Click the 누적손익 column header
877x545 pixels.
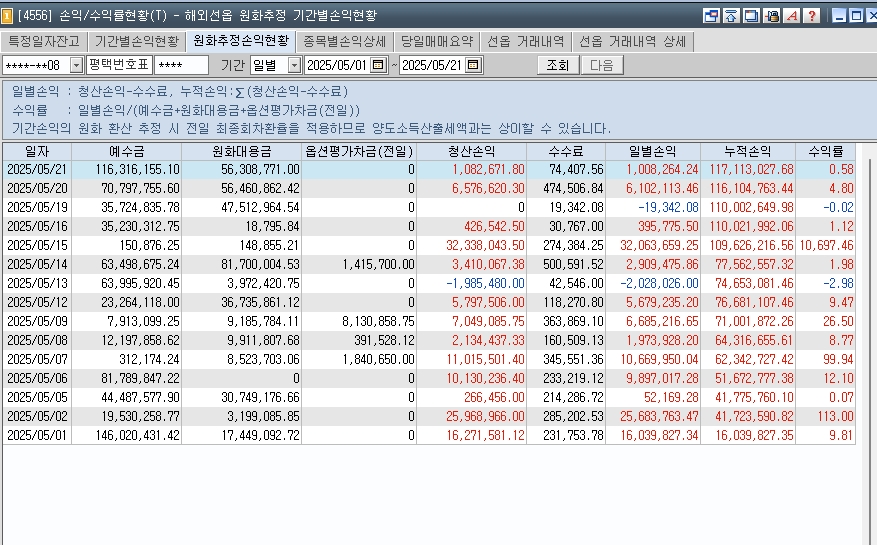click(x=748, y=152)
